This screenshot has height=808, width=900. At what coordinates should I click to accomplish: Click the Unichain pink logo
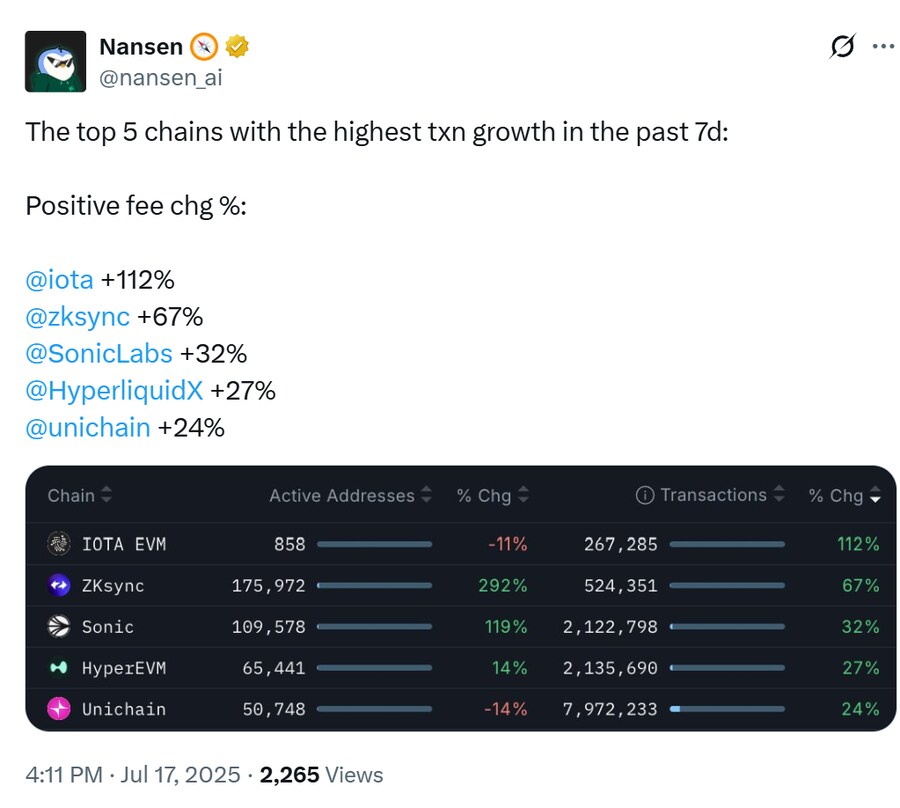[60, 708]
